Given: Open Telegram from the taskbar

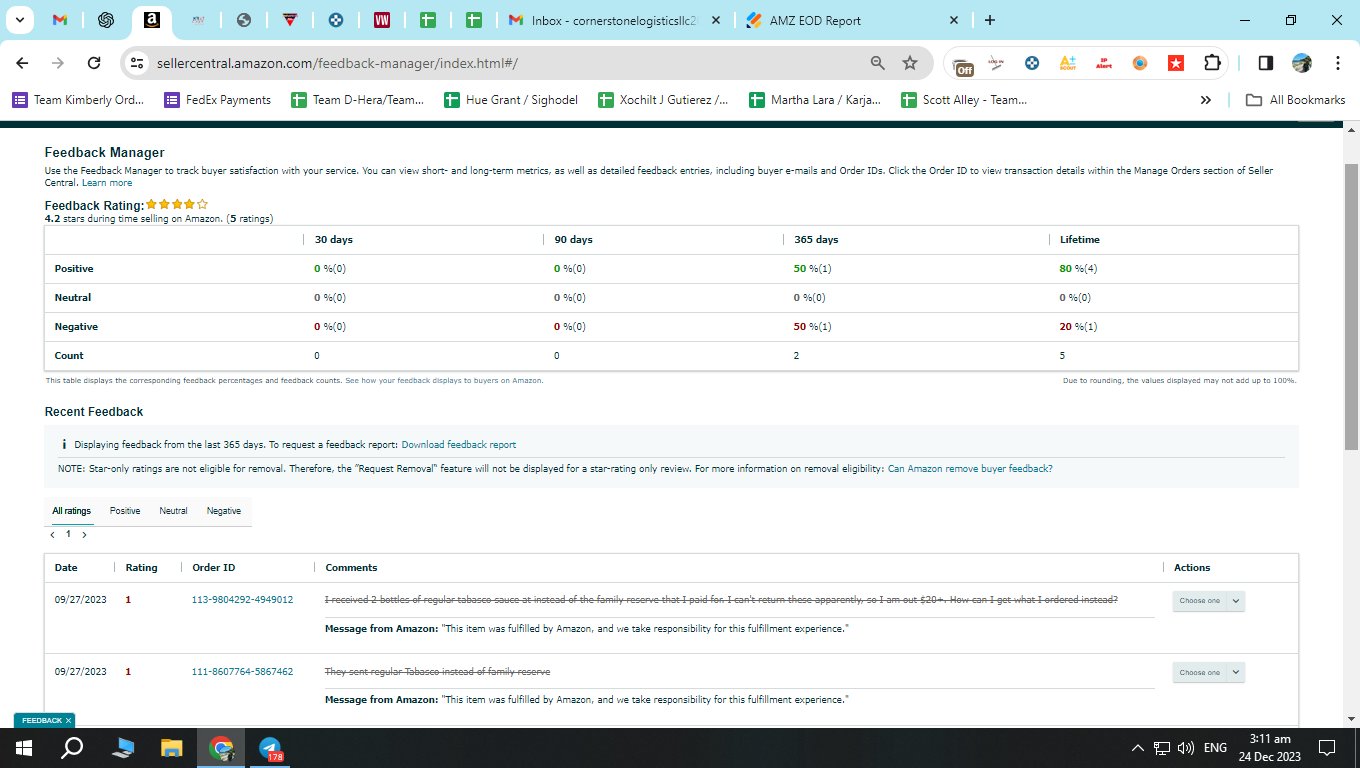Looking at the screenshot, I should coord(270,748).
